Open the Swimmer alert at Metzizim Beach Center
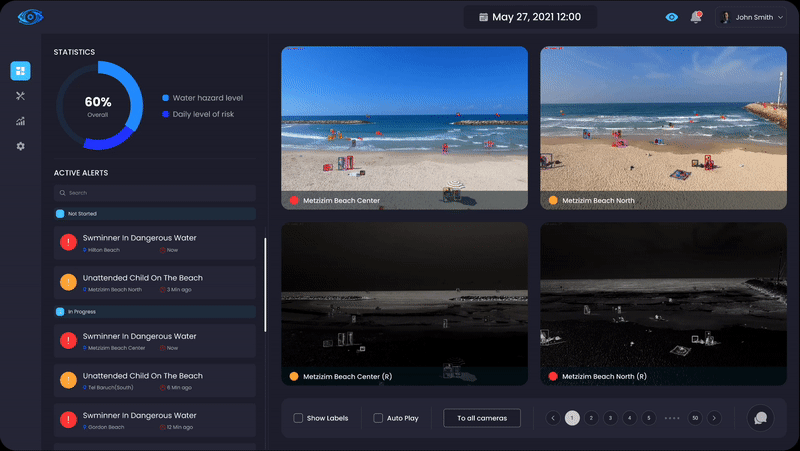This screenshot has width=800, height=451. 155,341
